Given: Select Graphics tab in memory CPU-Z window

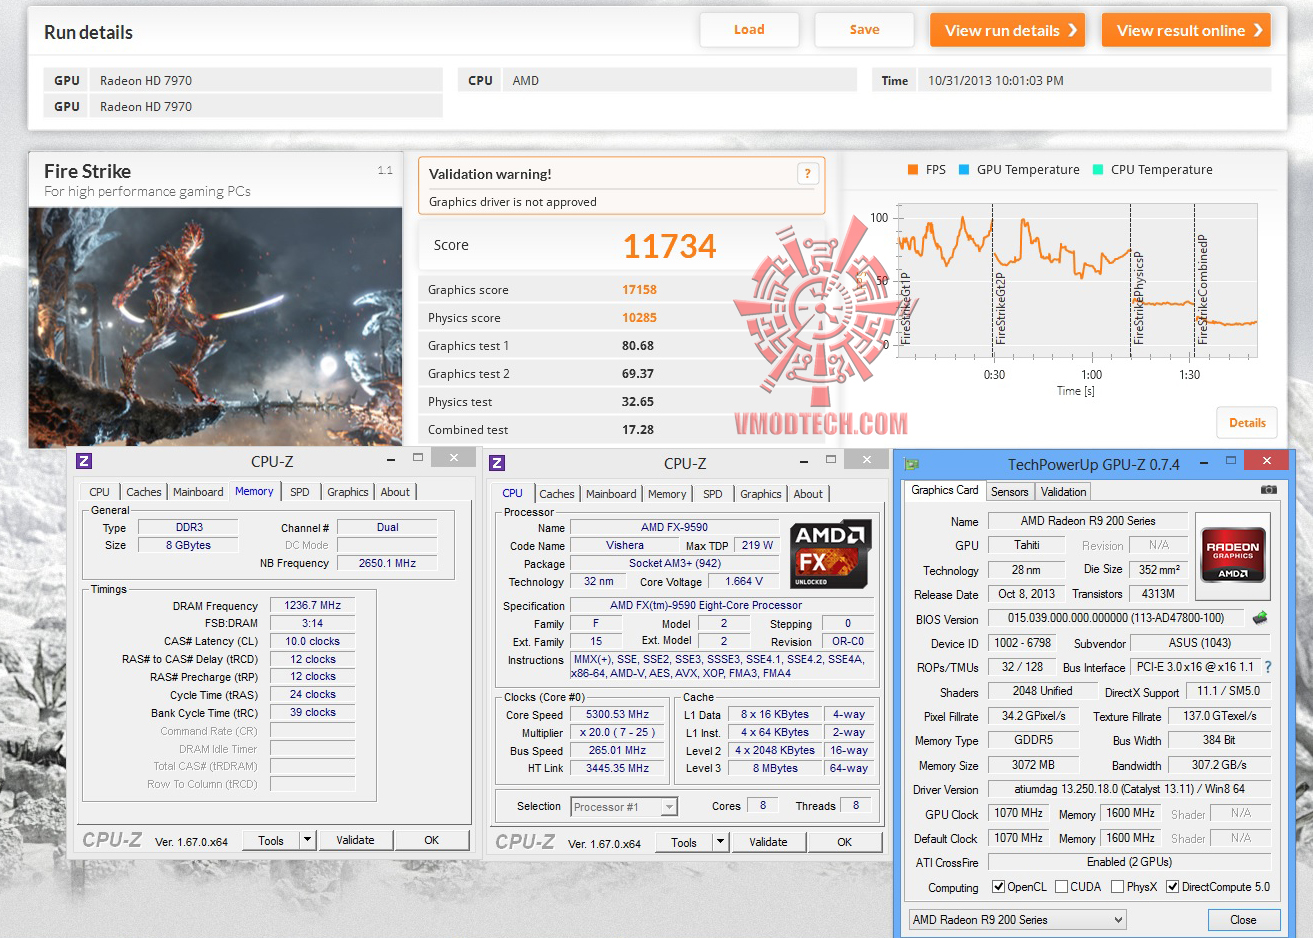Looking at the screenshot, I should [348, 492].
